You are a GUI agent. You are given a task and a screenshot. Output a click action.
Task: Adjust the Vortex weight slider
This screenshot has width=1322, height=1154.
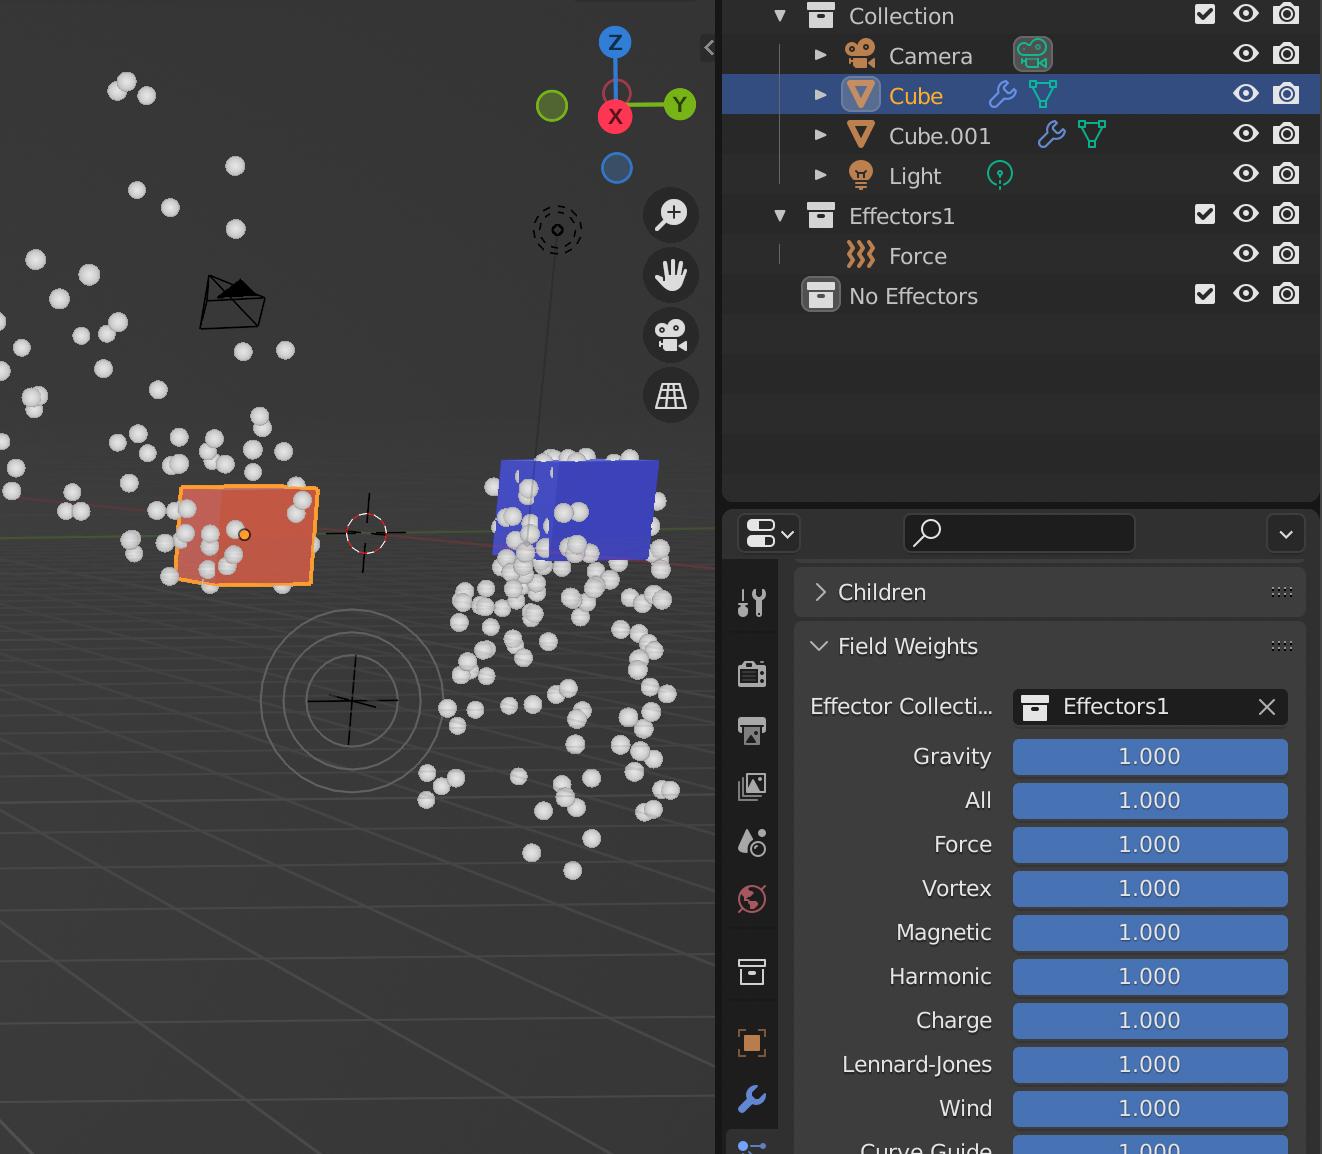tap(1150, 889)
